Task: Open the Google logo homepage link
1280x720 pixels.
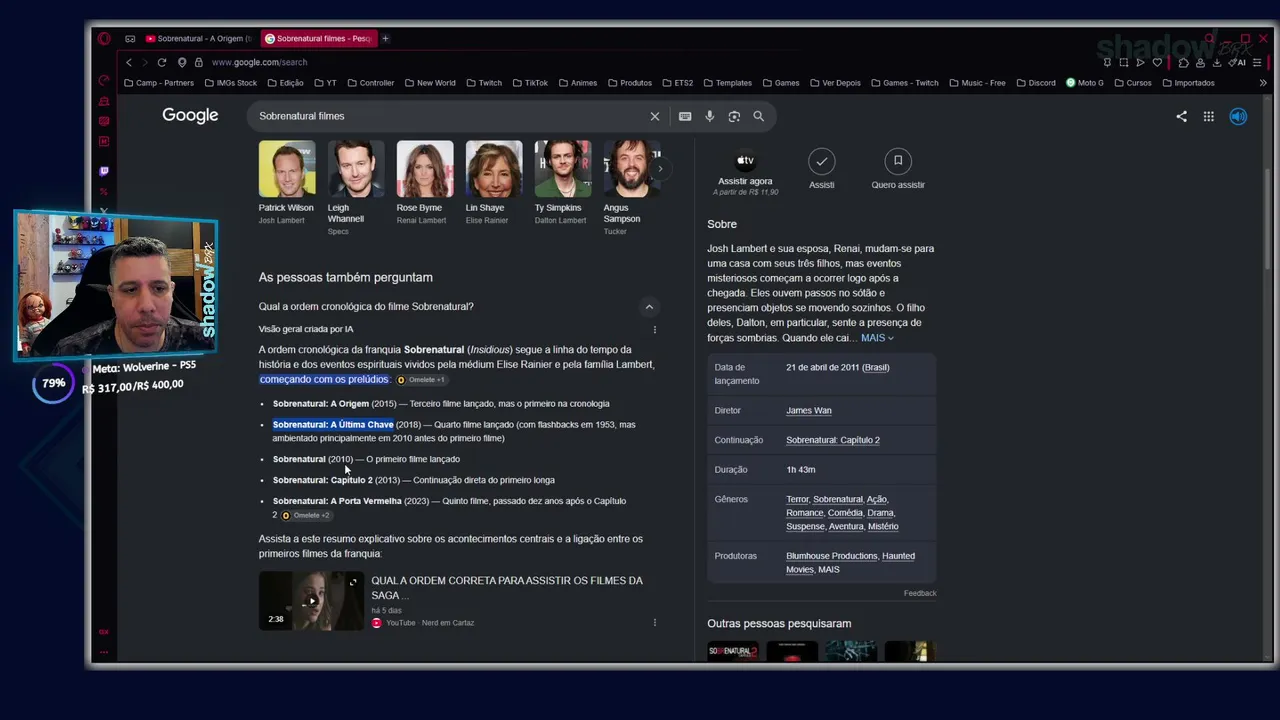Action: 190,116
